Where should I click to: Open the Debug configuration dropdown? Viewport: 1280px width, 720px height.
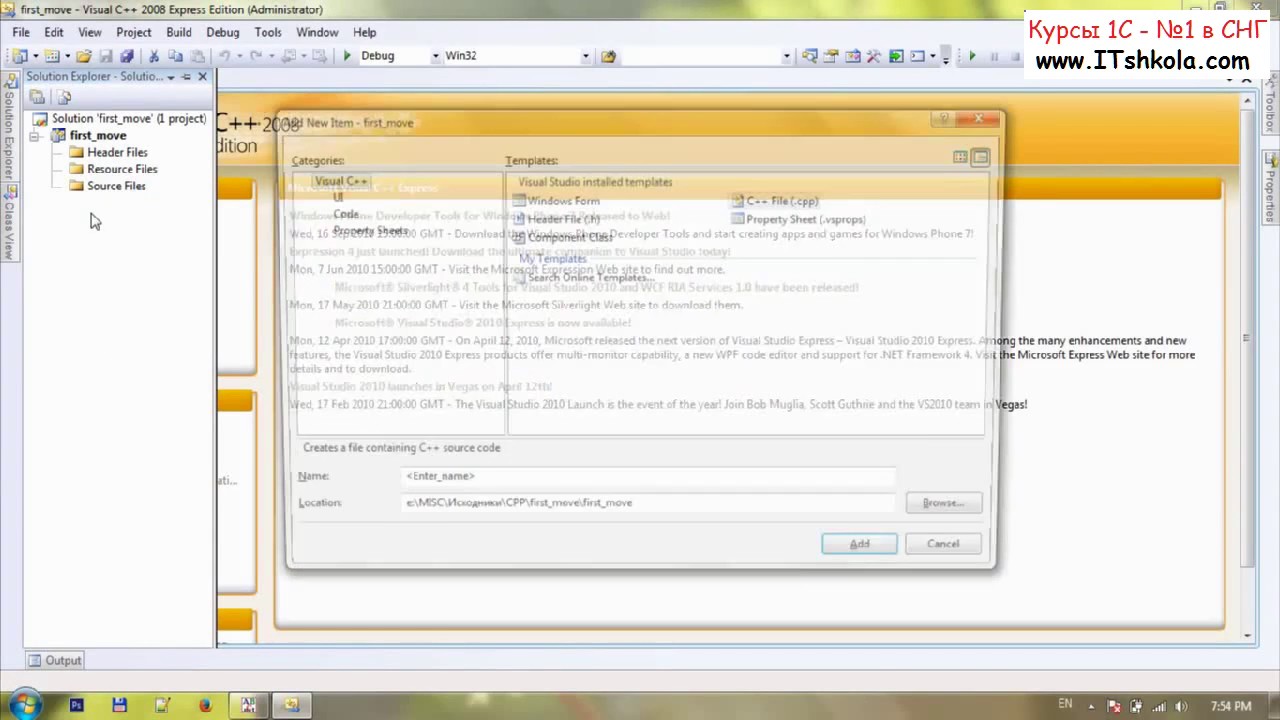[x=435, y=56]
